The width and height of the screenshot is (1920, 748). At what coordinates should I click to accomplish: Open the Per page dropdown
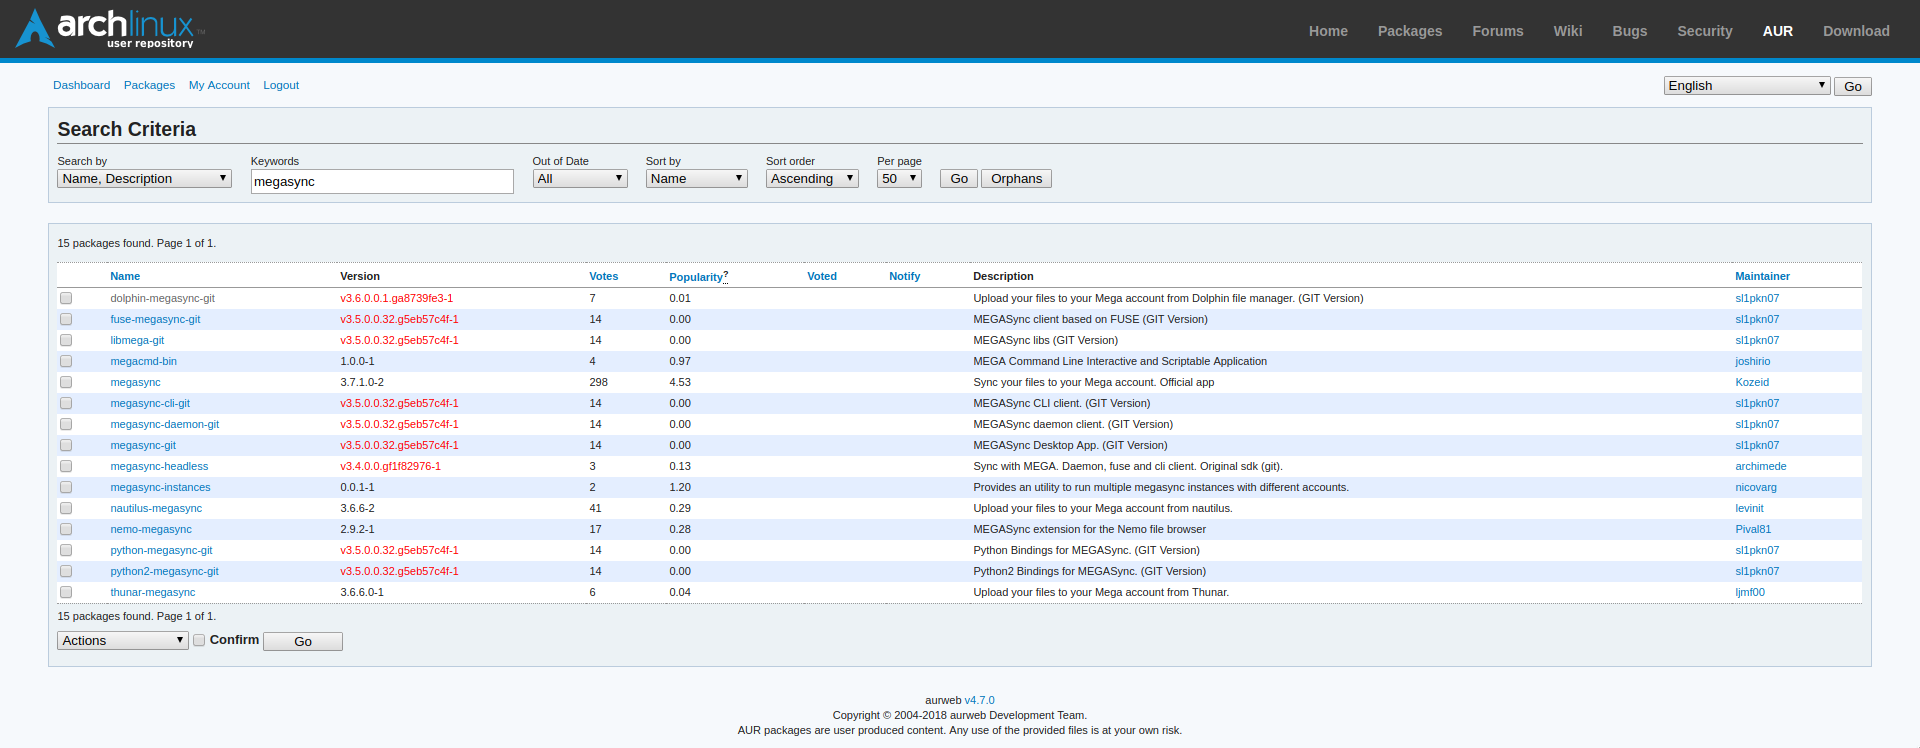[899, 179]
